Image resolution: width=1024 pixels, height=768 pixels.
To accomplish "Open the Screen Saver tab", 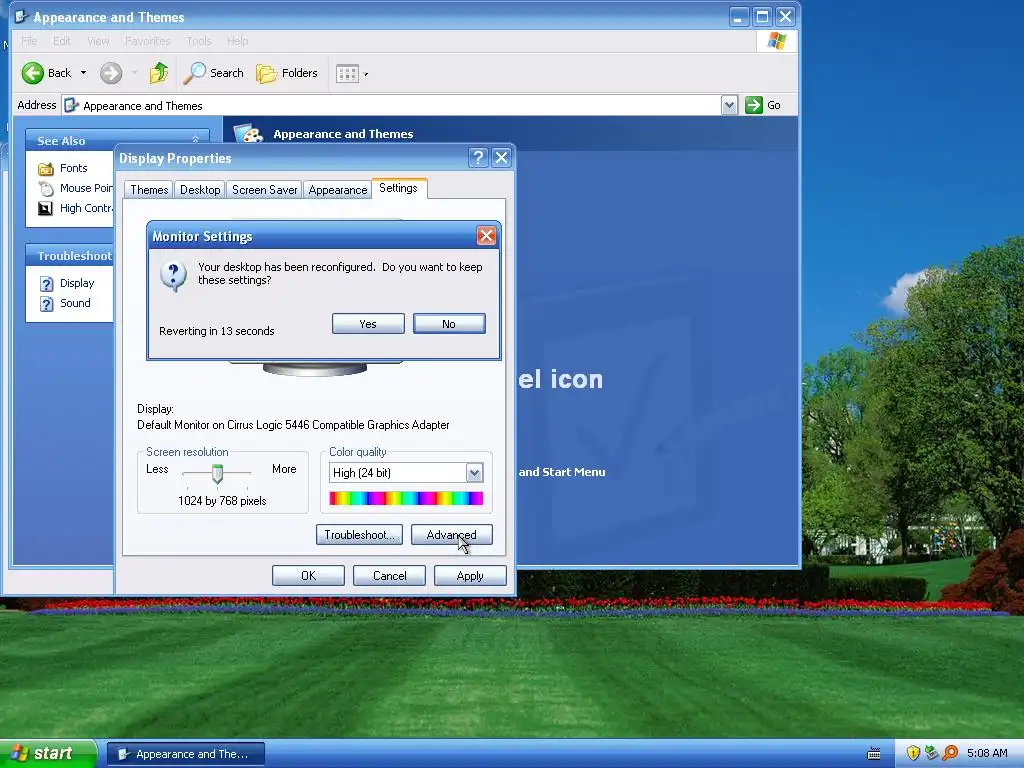I will click(264, 189).
